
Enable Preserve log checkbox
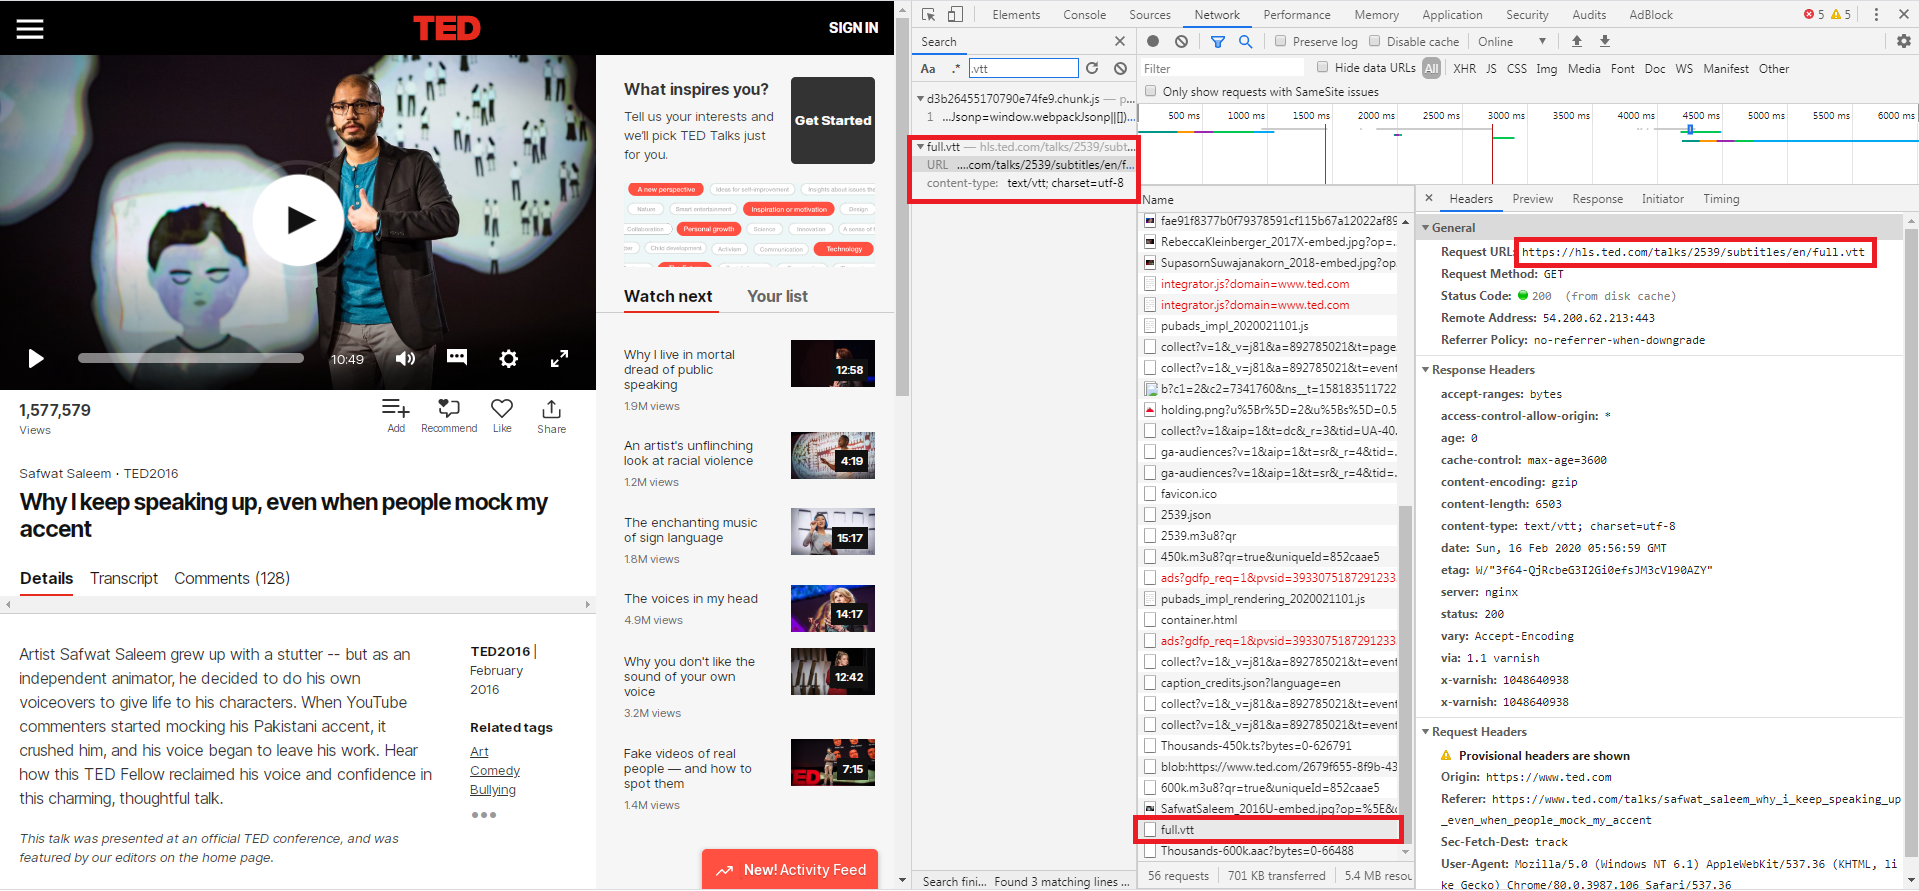coord(1280,41)
